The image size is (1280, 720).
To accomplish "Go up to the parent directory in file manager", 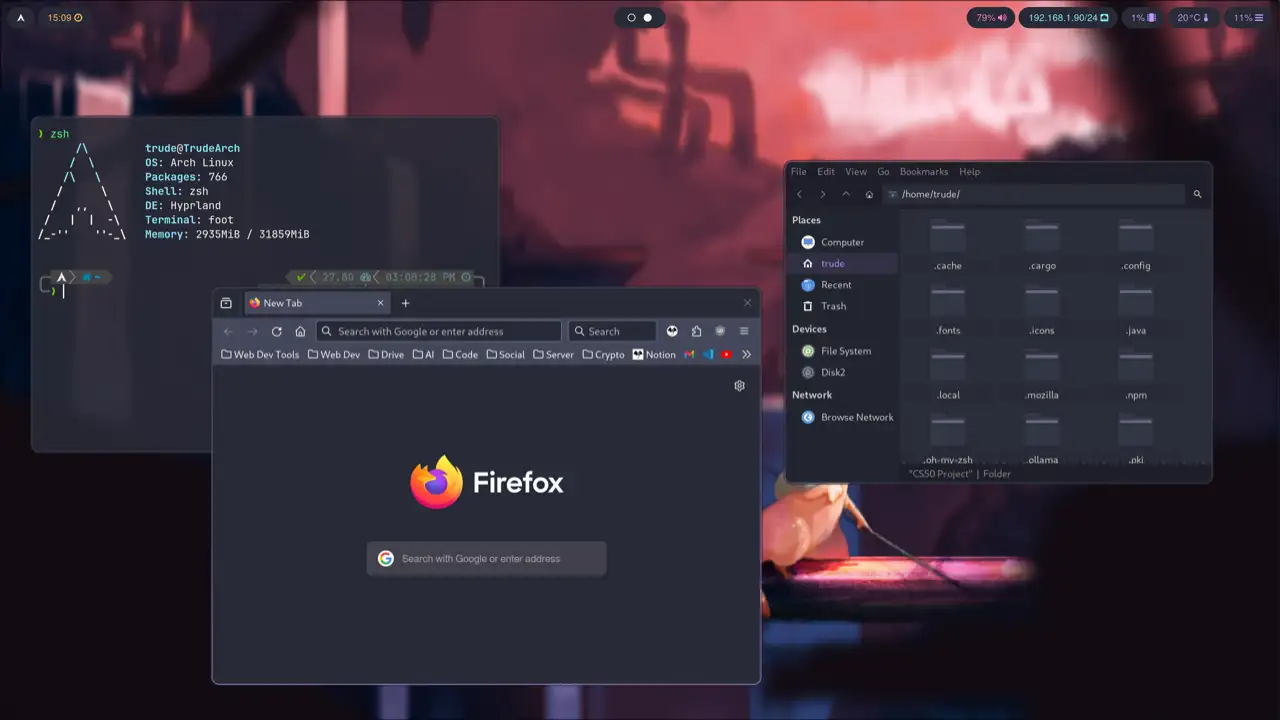I will [x=846, y=194].
